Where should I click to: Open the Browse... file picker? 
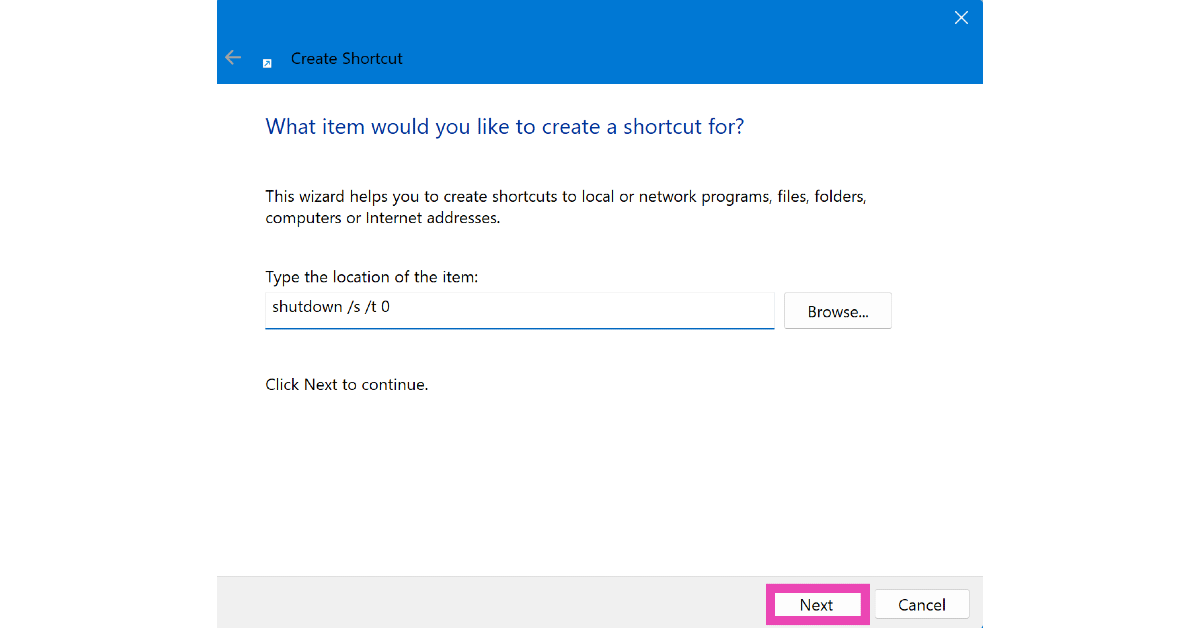tap(837, 311)
